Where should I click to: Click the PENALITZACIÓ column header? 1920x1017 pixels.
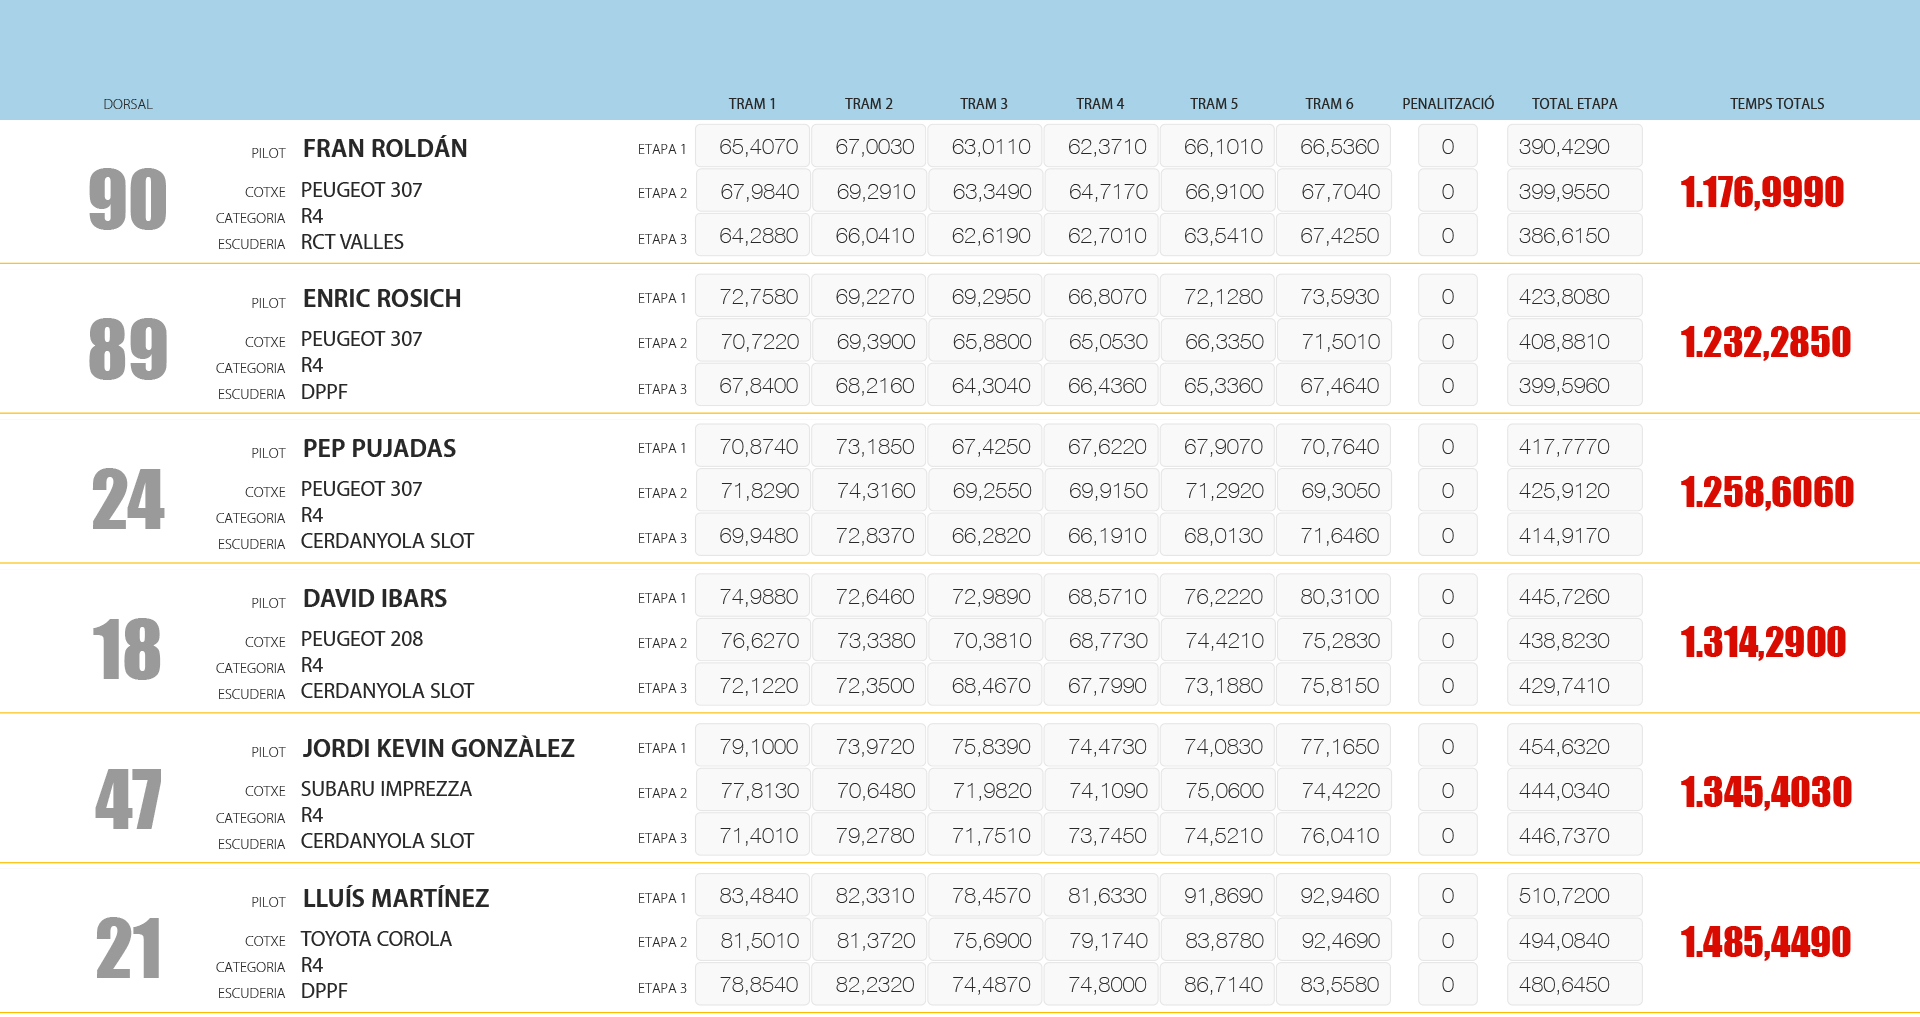[x=1447, y=104]
